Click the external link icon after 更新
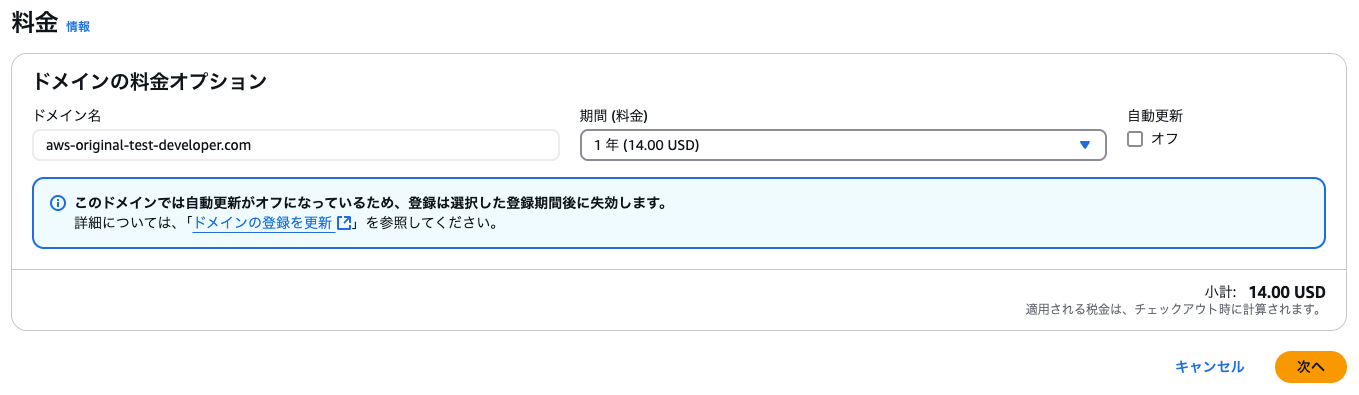 click(x=344, y=223)
